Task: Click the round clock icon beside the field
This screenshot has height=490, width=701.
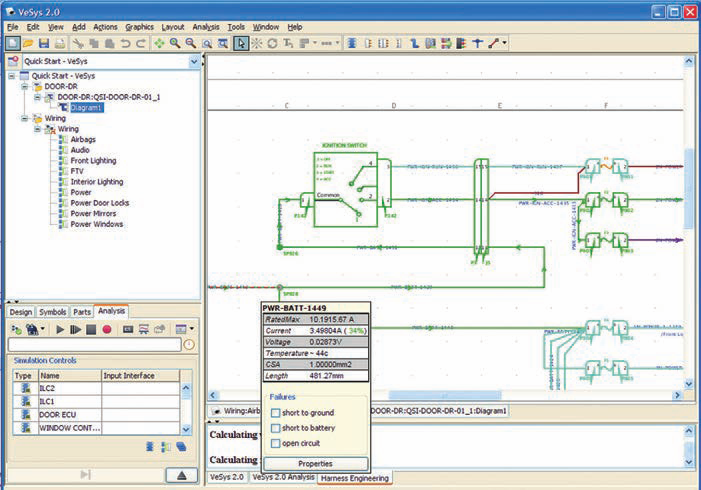Action: pos(190,344)
